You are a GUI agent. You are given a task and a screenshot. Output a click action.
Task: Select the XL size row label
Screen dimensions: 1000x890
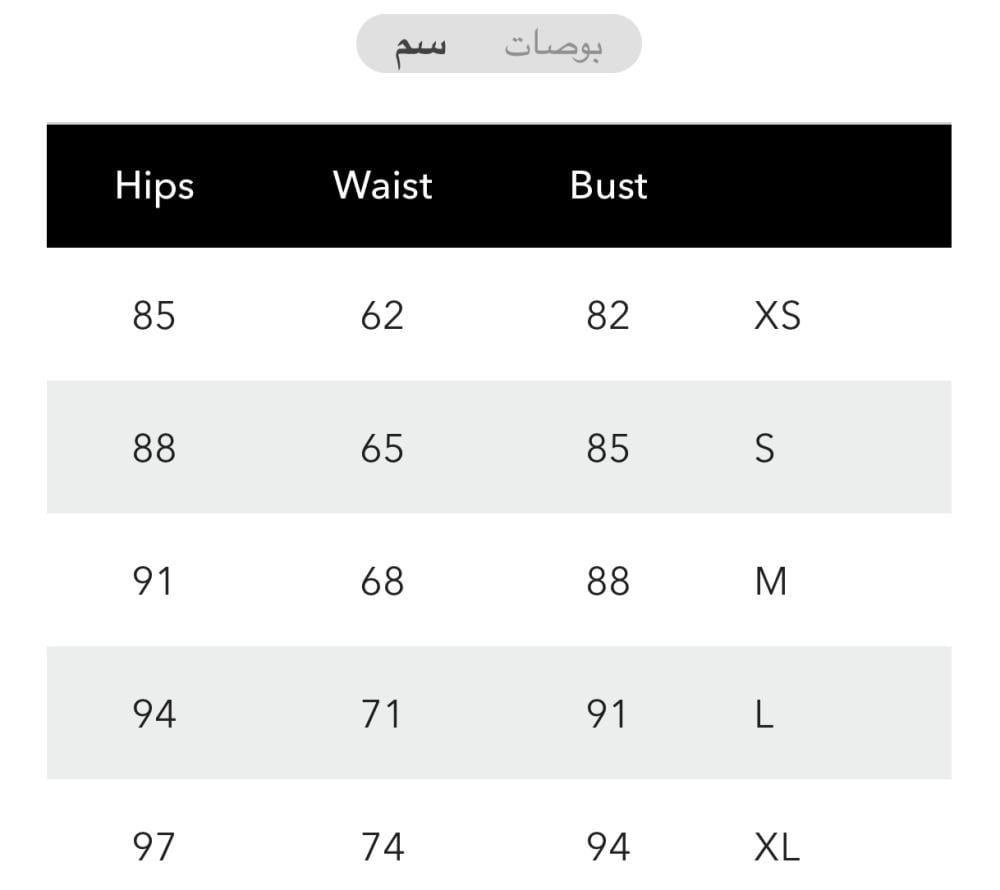pos(777,847)
